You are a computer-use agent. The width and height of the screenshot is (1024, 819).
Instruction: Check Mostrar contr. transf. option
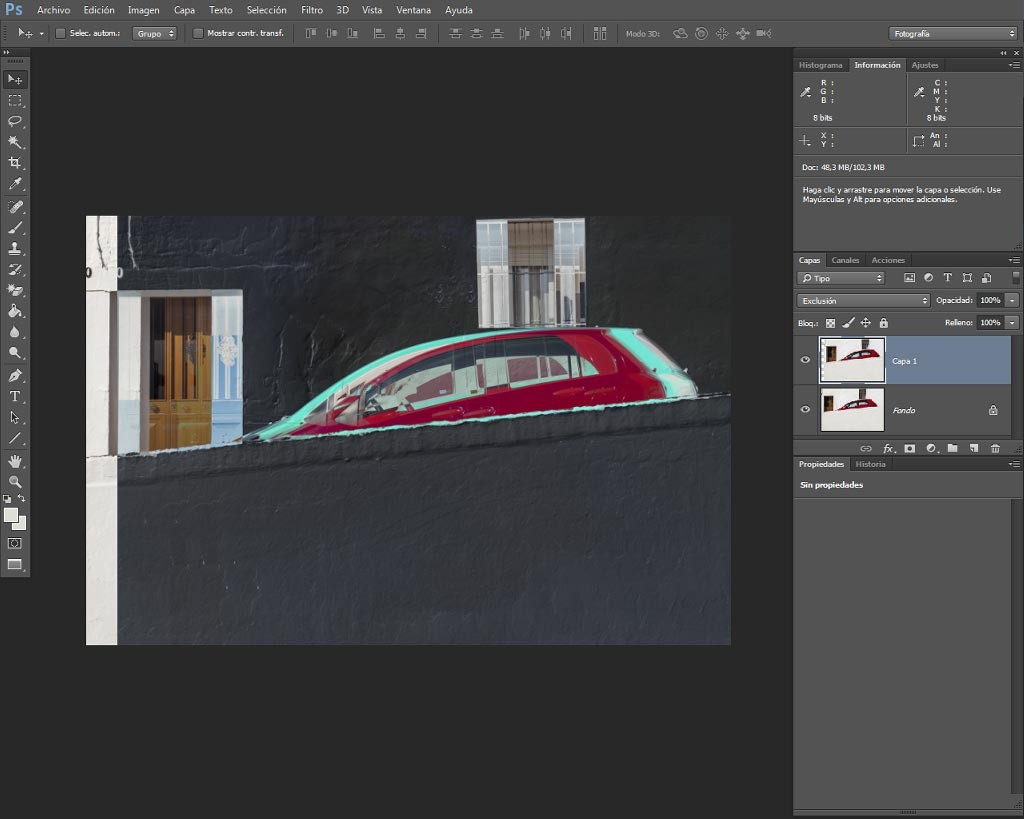point(198,33)
